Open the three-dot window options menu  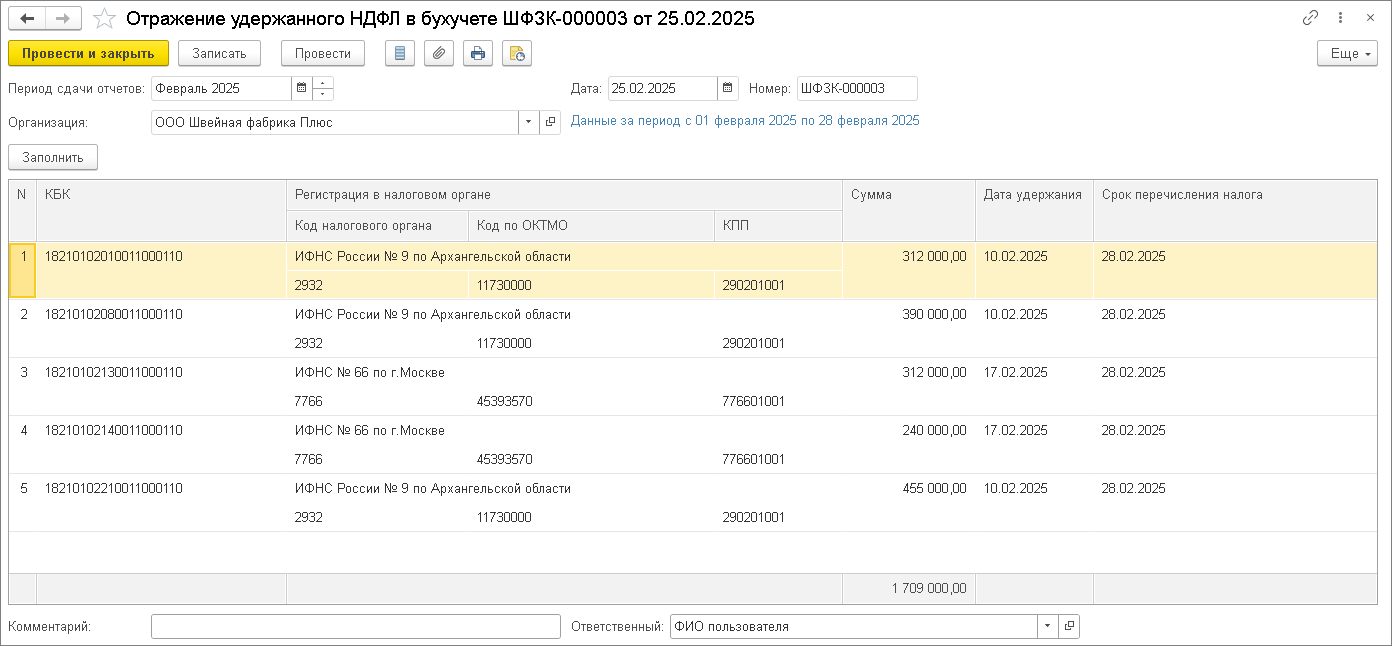point(1340,18)
